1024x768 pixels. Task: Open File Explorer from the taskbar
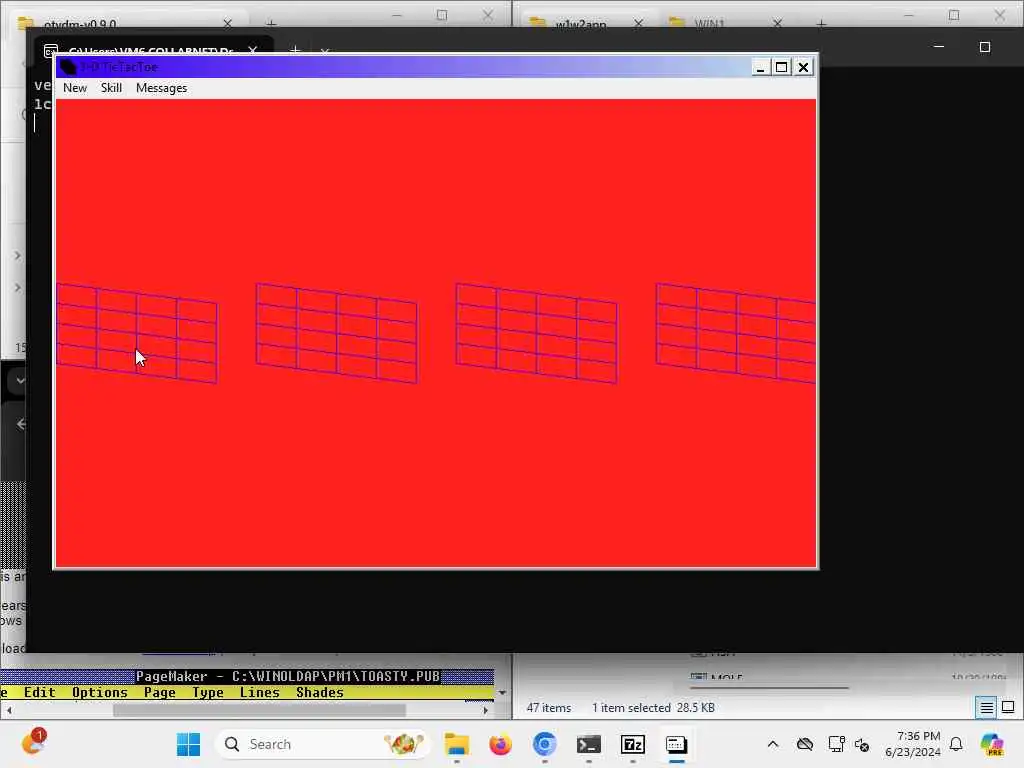tap(456, 744)
